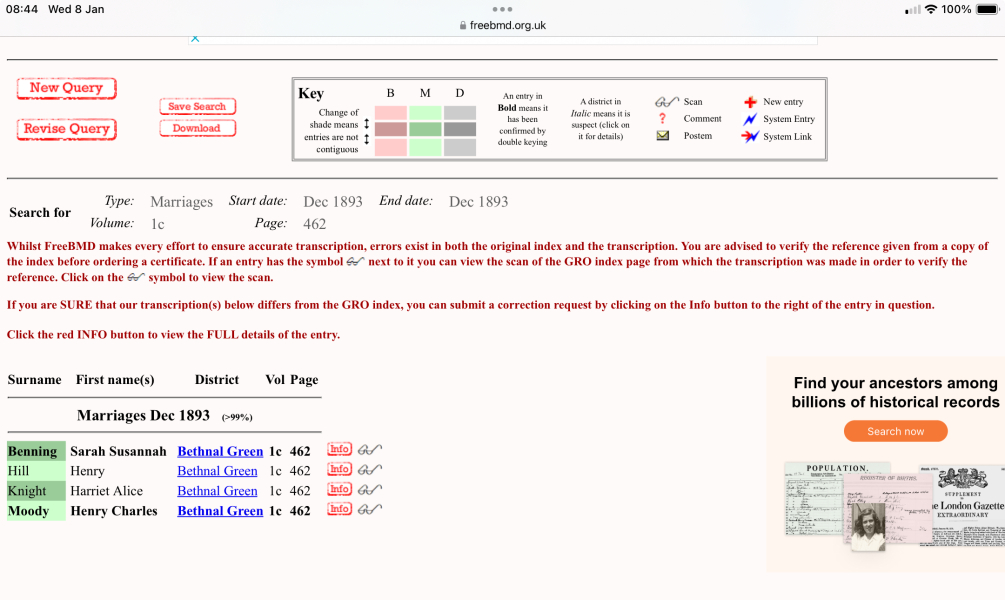Viewport: 1005px width, 600px height.
Task: Open Info for Hill Henry entry
Action: 340,470
